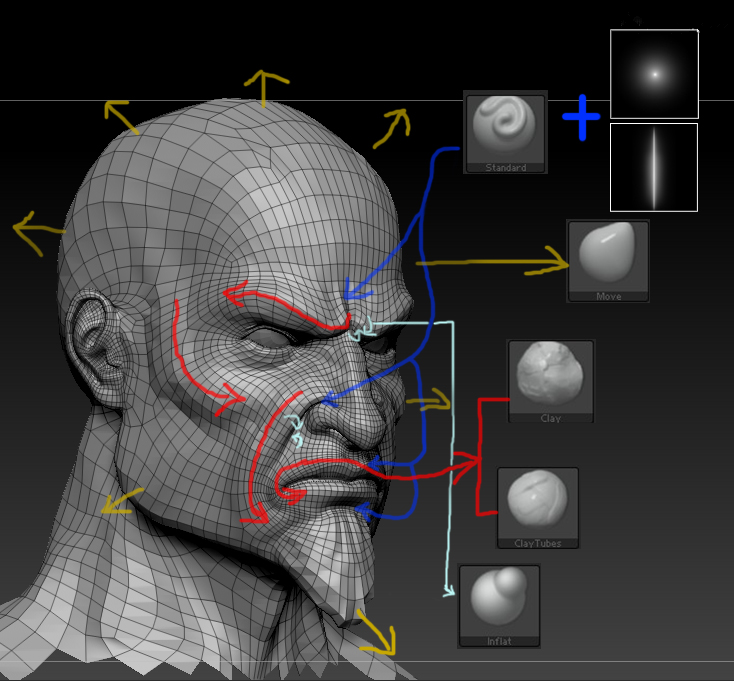Choose the Clay brush icon
The height and width of the screenshot is (681, 734).
pyautogui.click(x=550, y=381)
